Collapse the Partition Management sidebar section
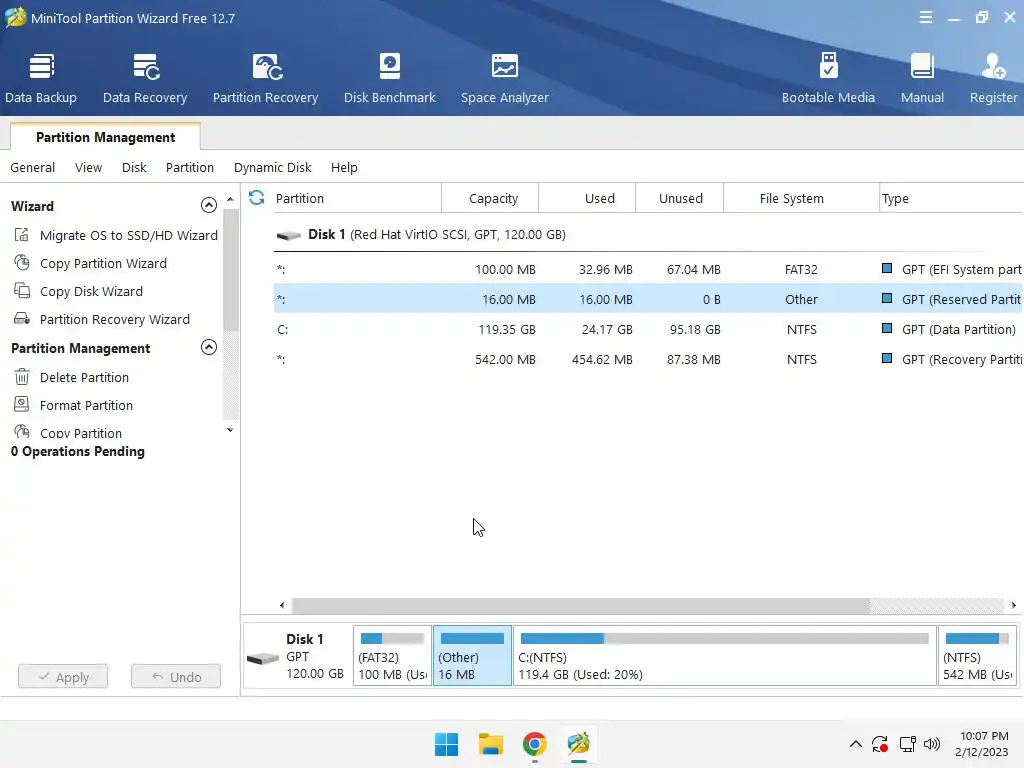The height and width of the screenshot is (768, 1024). pyautogui.click(x=208, y=347)
